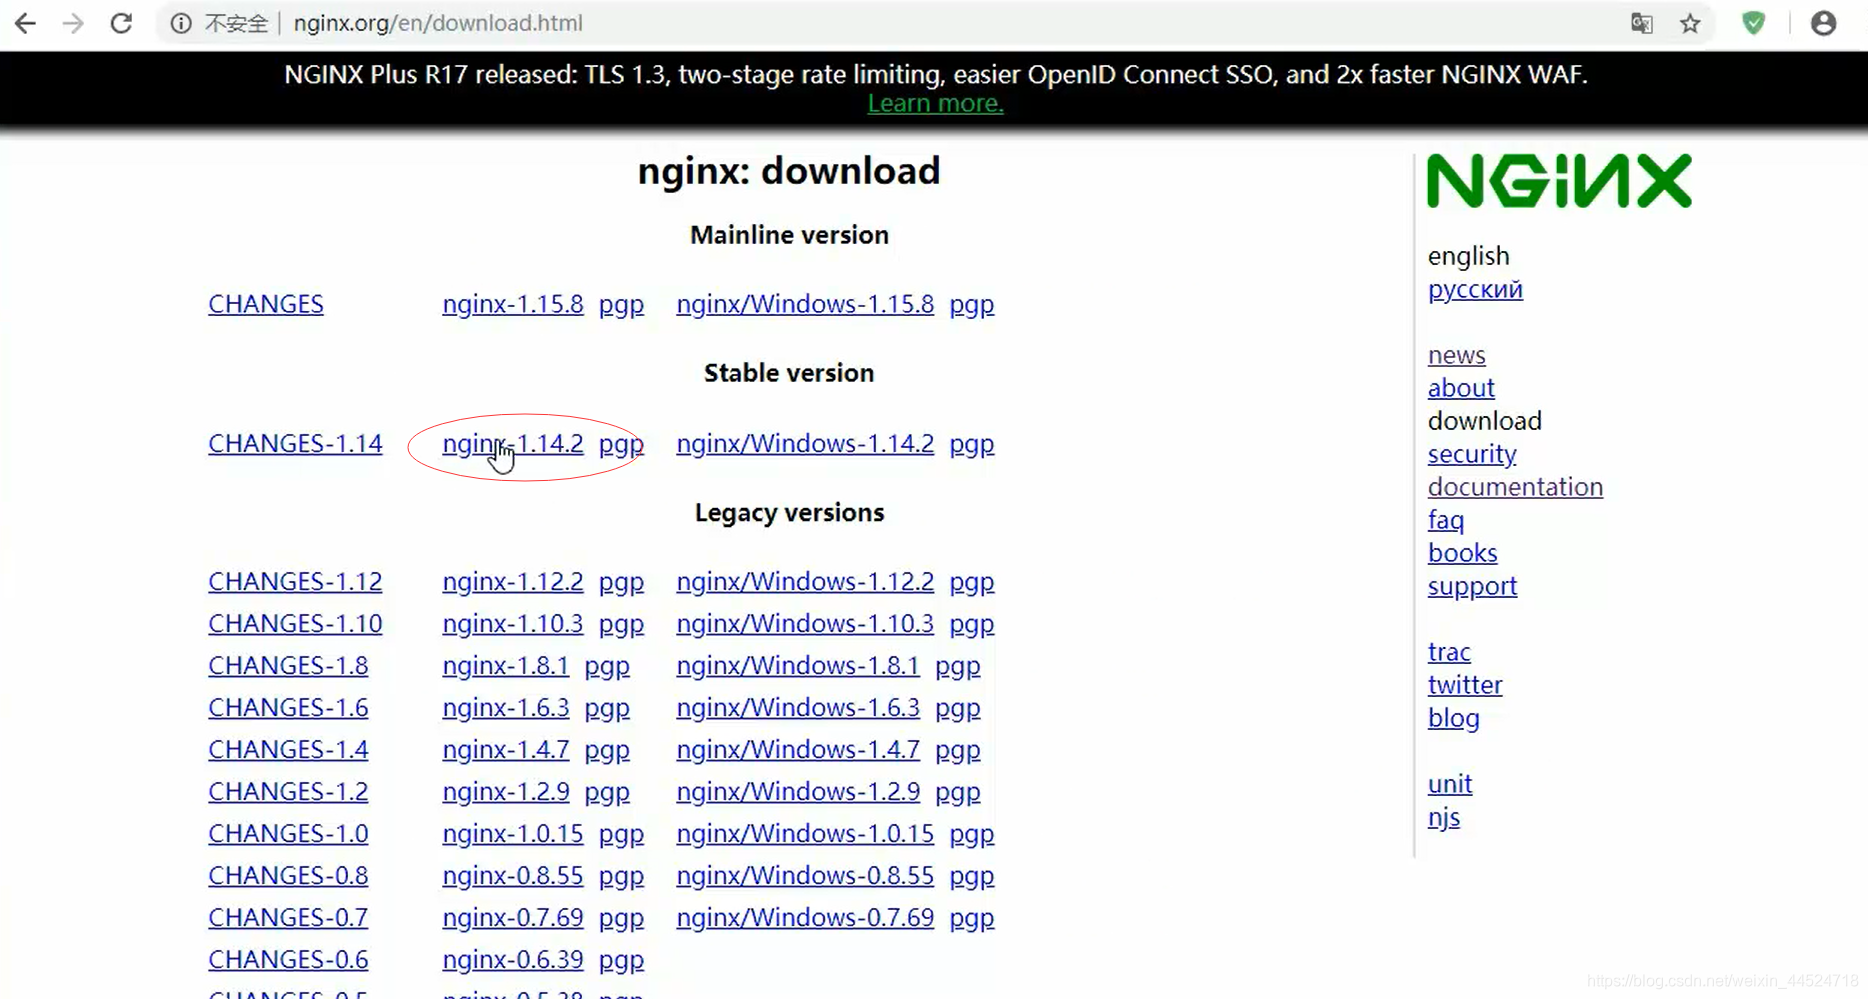View site info via the not-secure icon

(181, 23)
